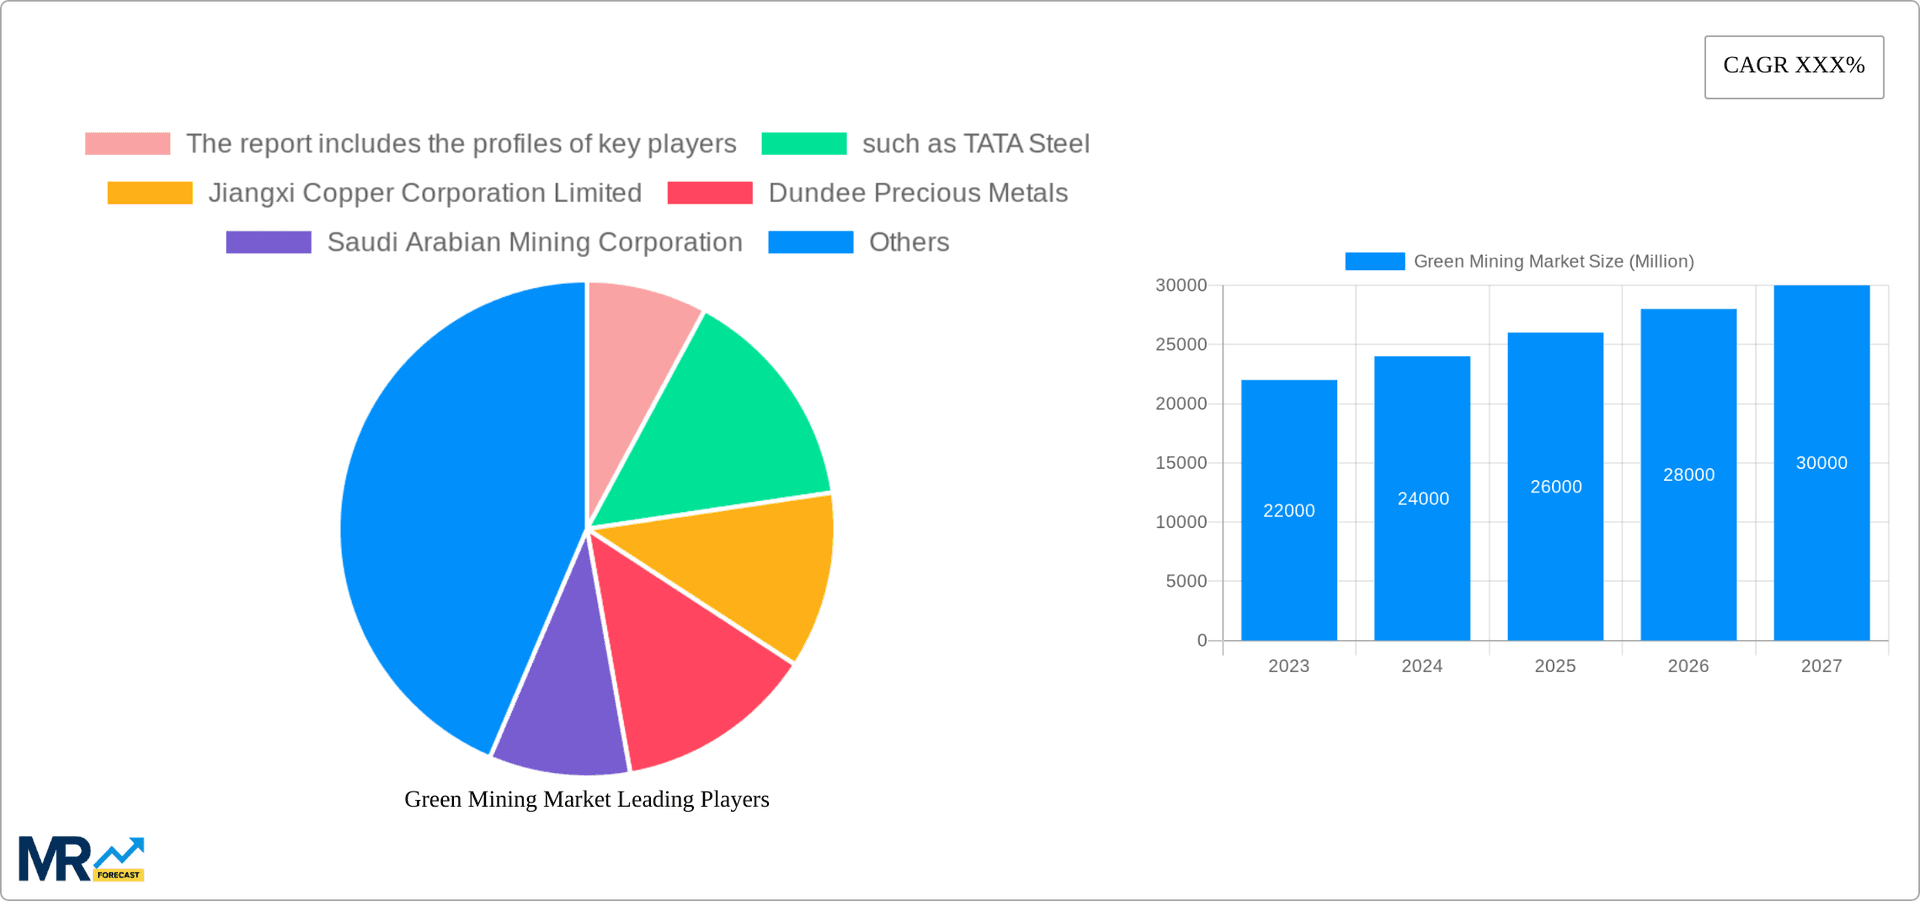Toggle the 'Others' legend entry

[x=905, y=242]
